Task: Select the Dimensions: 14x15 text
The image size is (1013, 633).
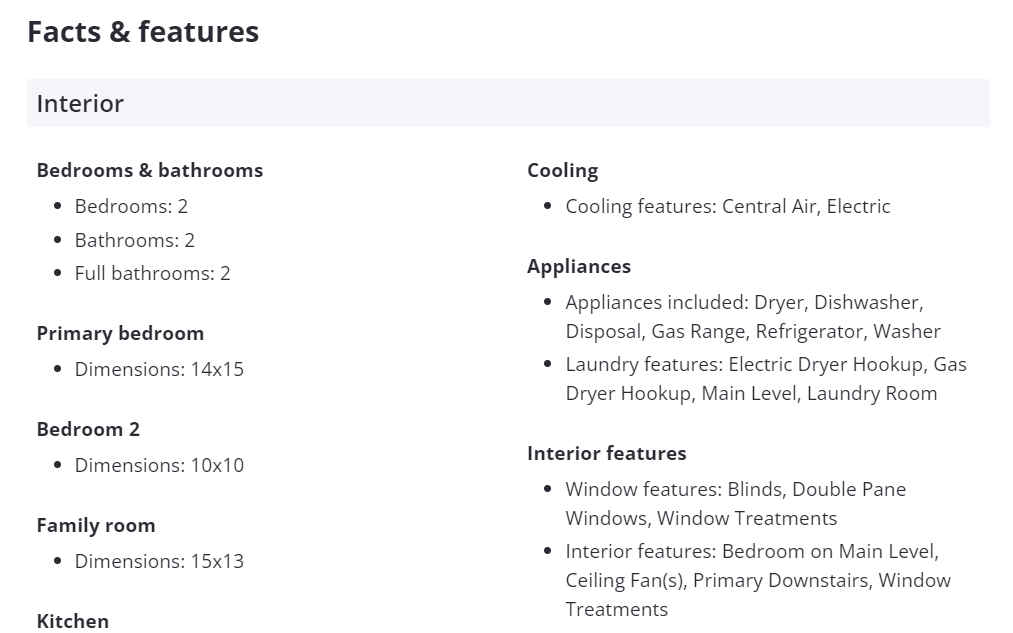Action: point(159,369)
